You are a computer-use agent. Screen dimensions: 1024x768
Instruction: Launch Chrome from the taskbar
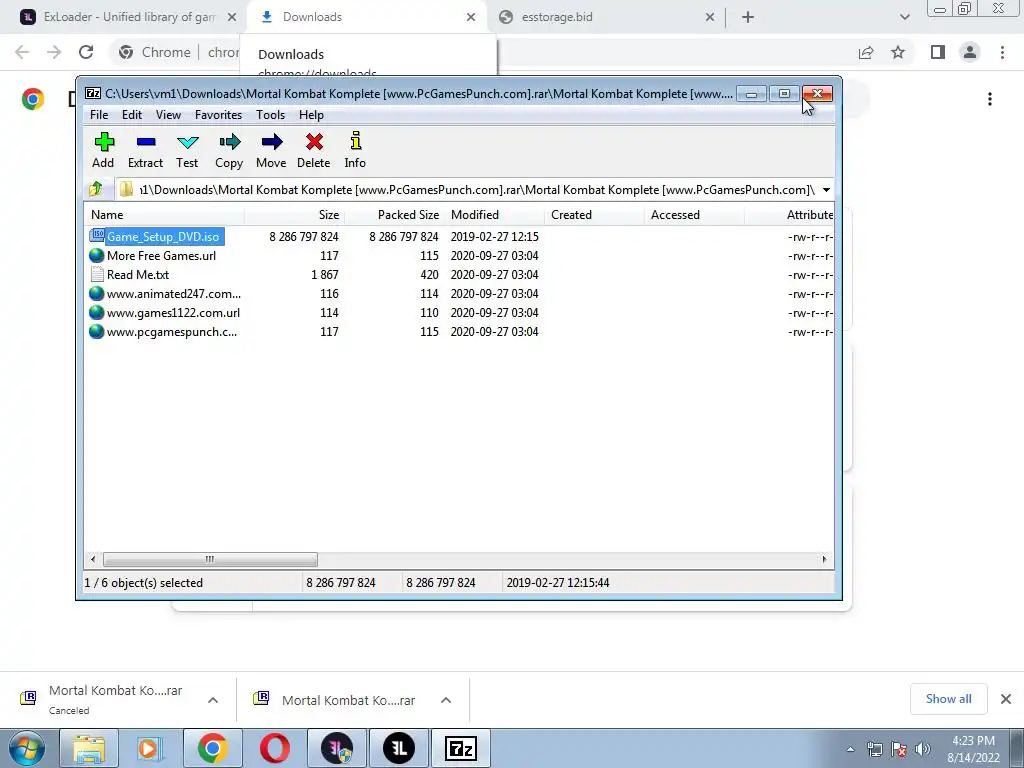212,748
